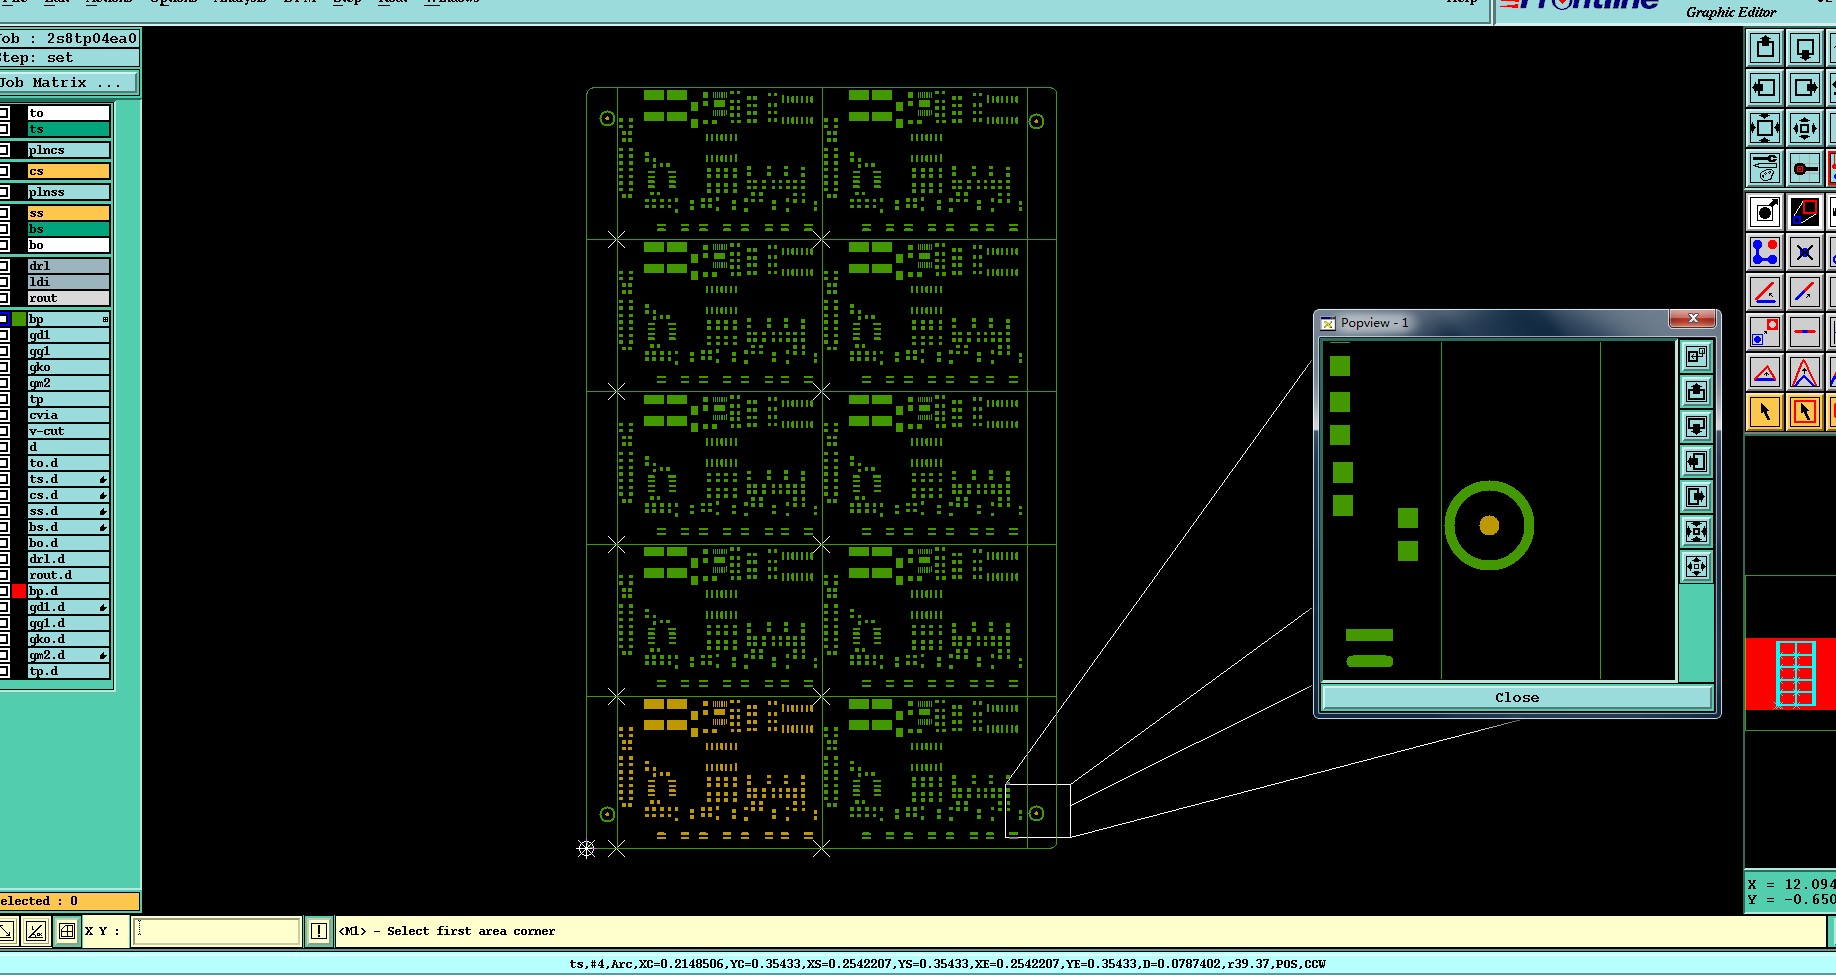Click the green color swatch beside layer bp
This screenshot has height=975, width=1836.
(x=19, y=319)
